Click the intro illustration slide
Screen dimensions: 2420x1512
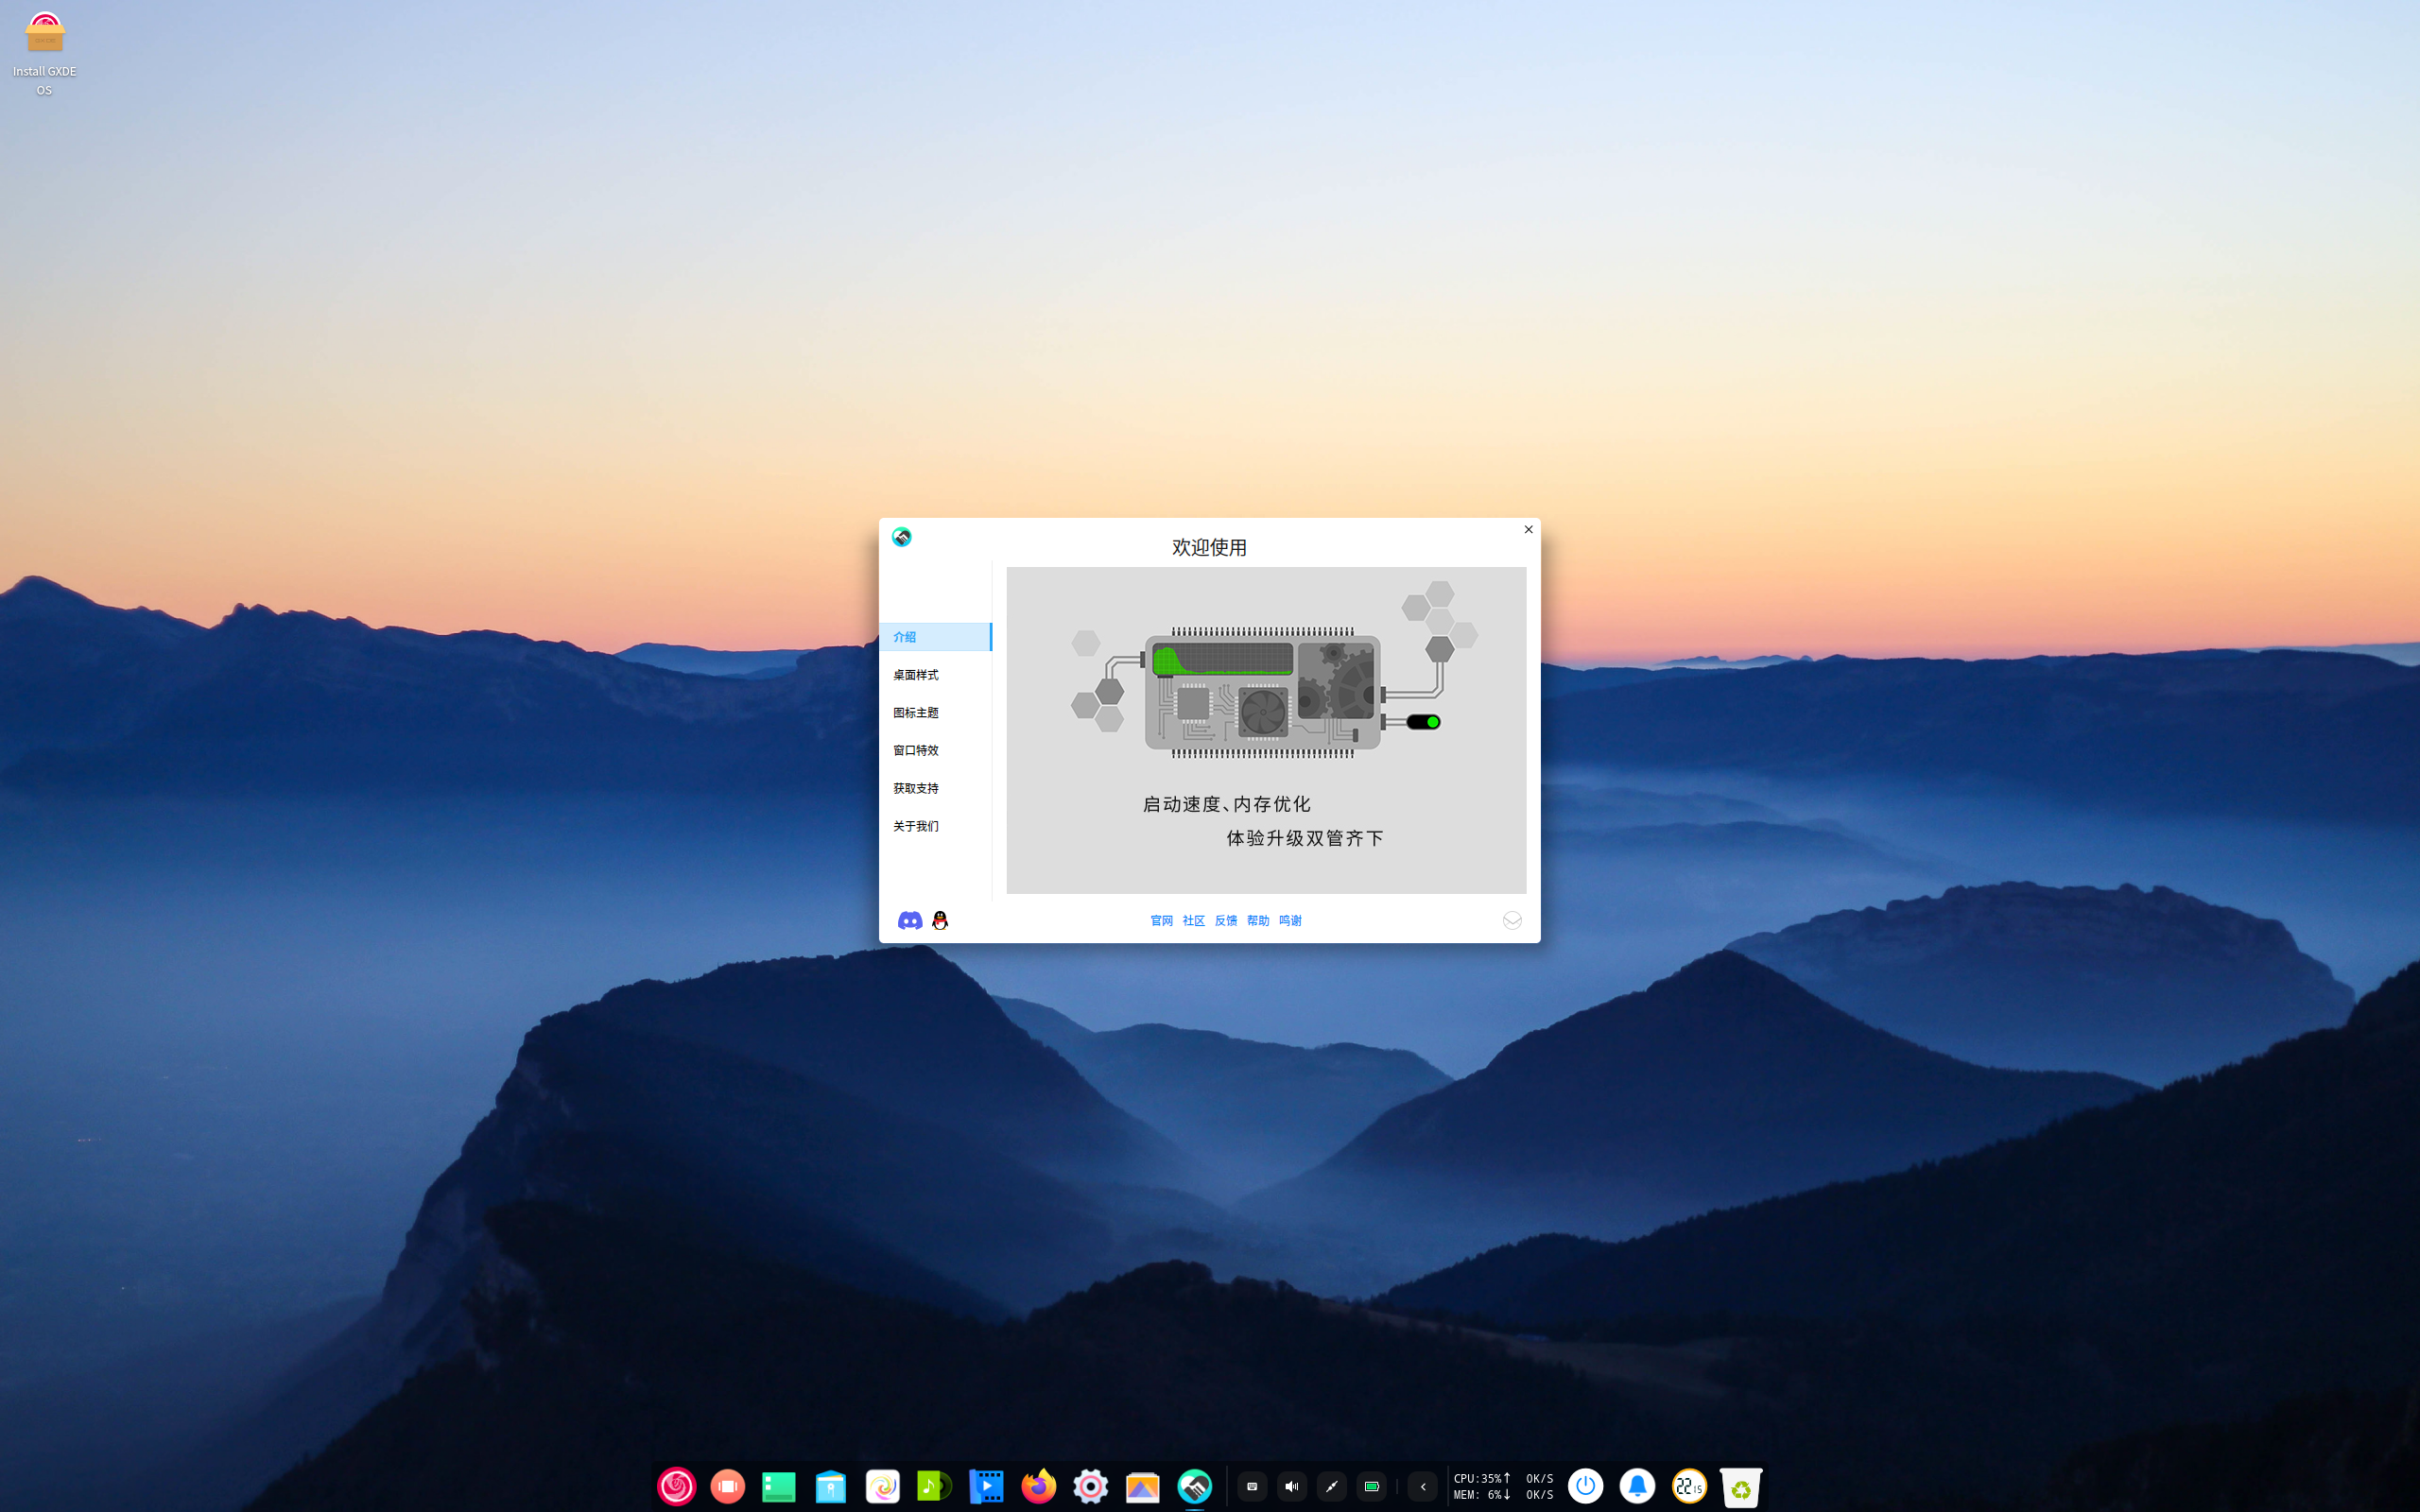pos(1266,730)
